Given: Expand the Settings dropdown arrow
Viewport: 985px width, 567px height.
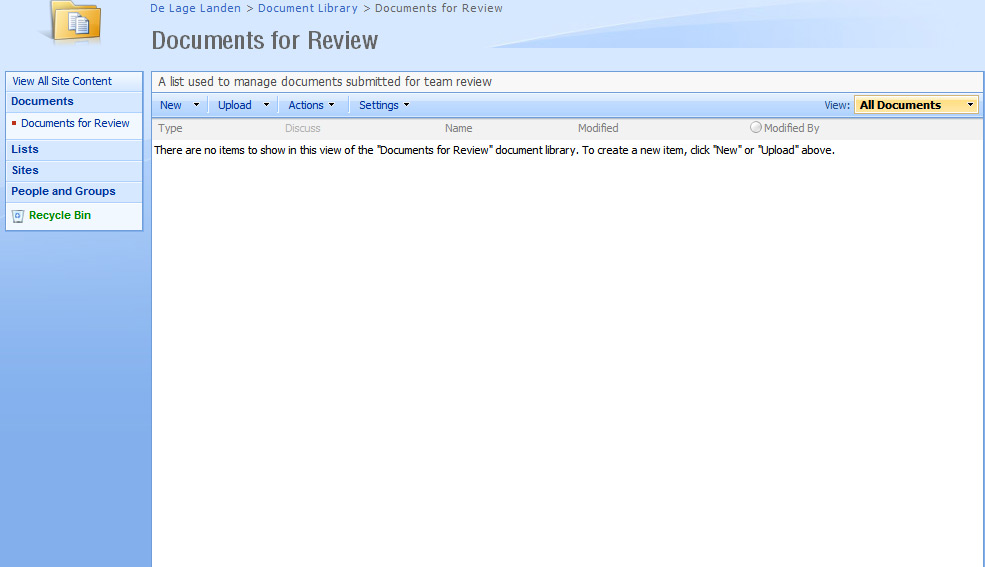Looking at the screenshot, I should click(x=406, y=105).
